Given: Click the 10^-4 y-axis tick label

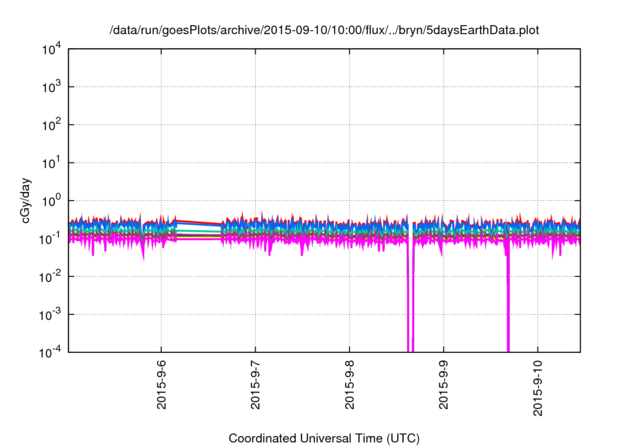Looking at the screenshot, I should (x=50, y=352).
